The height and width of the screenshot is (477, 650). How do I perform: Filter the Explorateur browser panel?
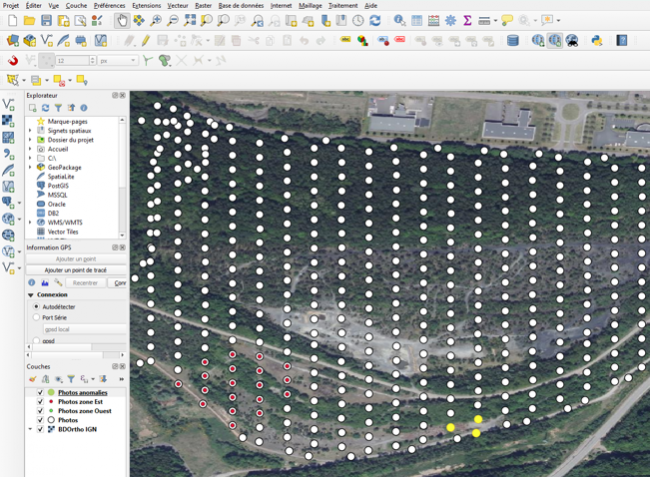pyautogui.click(x=58, y=108)
